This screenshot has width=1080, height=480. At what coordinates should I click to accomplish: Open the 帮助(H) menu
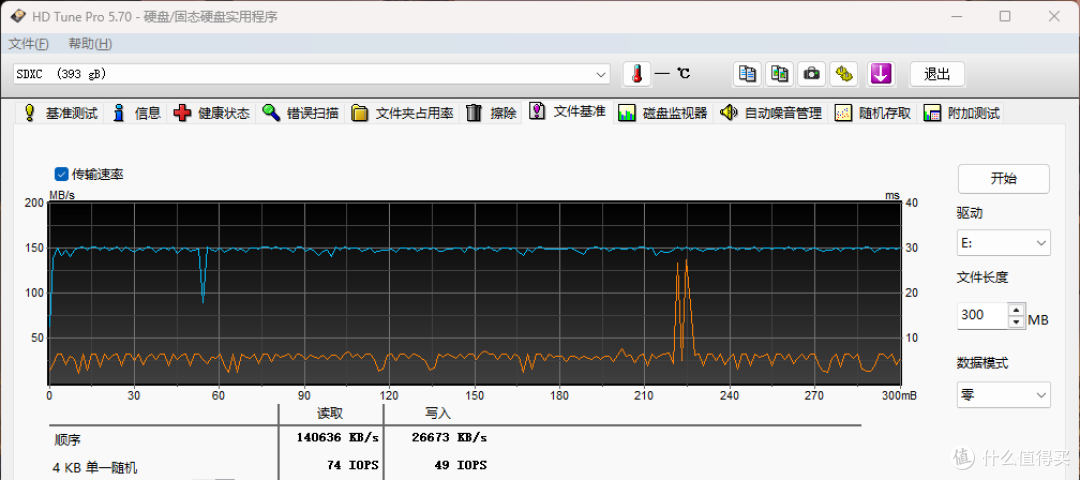(x=90, y=44)
